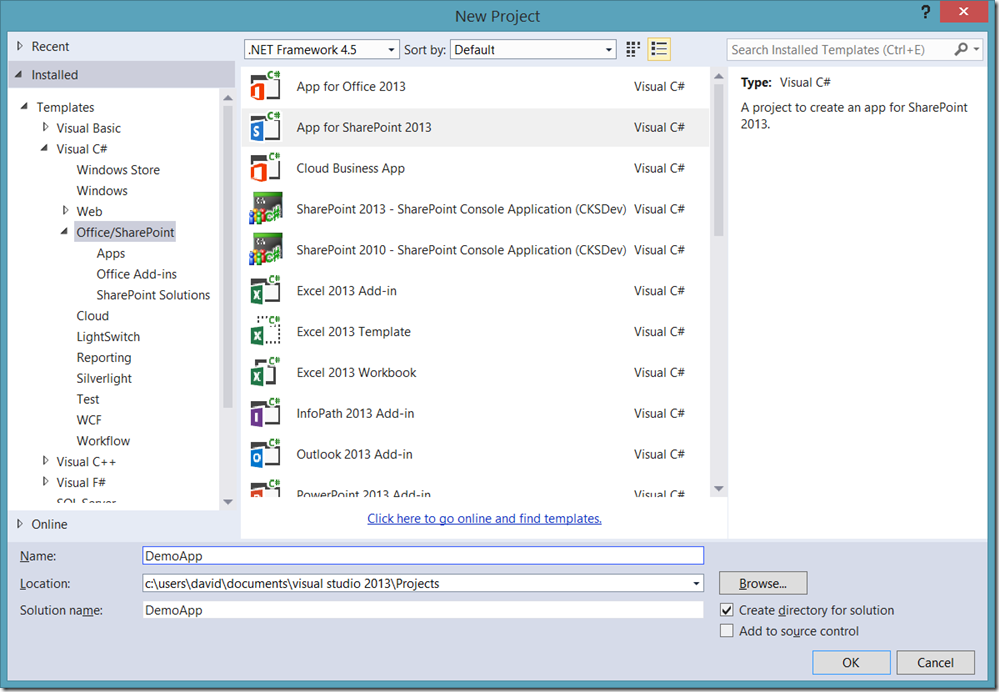Select the LightSwitch category
The image size is (999, 692).
pyautogui.click(x=108, y=336)
